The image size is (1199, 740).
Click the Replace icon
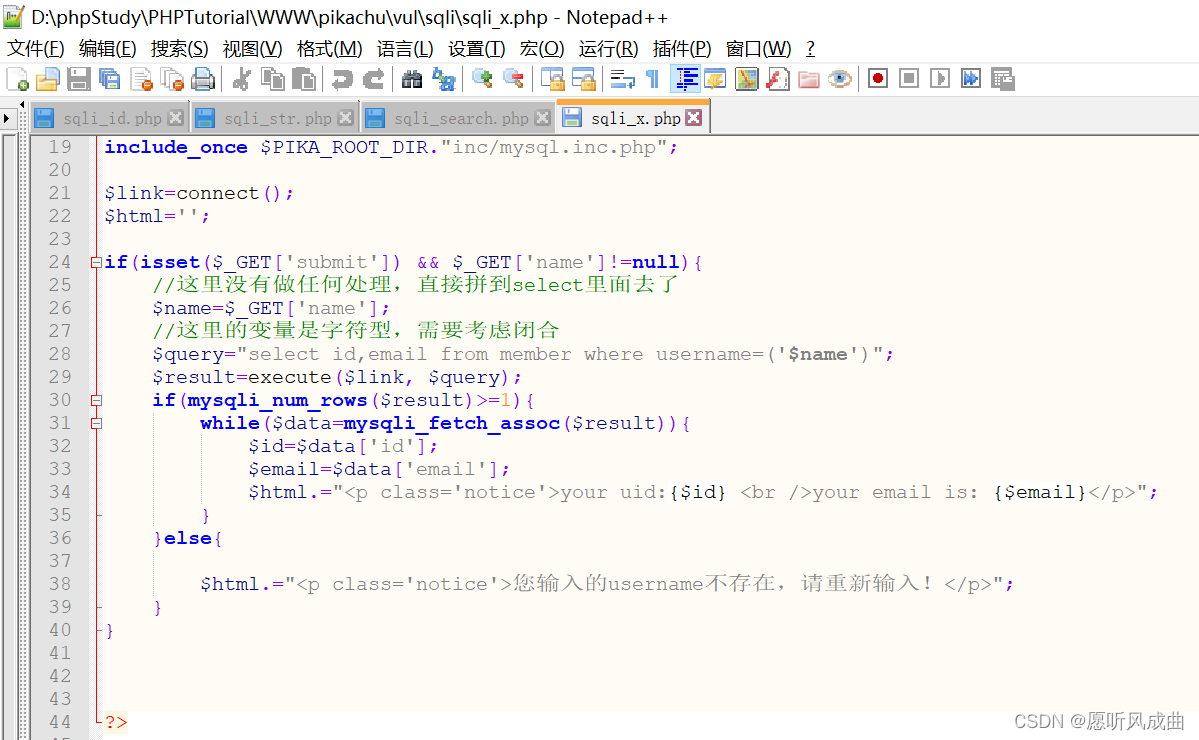[444, 79]
